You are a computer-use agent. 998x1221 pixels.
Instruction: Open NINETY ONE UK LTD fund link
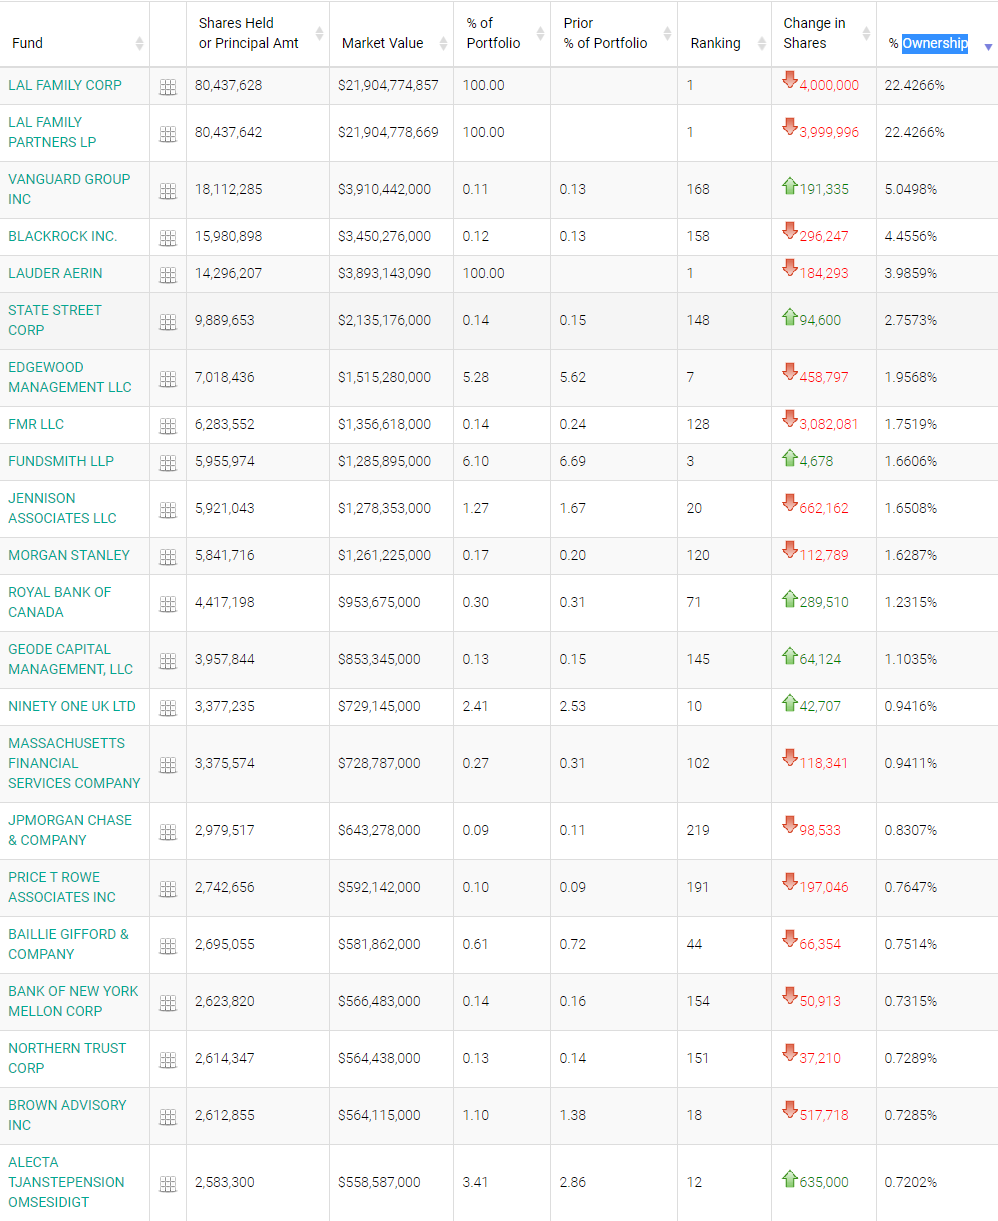coord(72,706)
